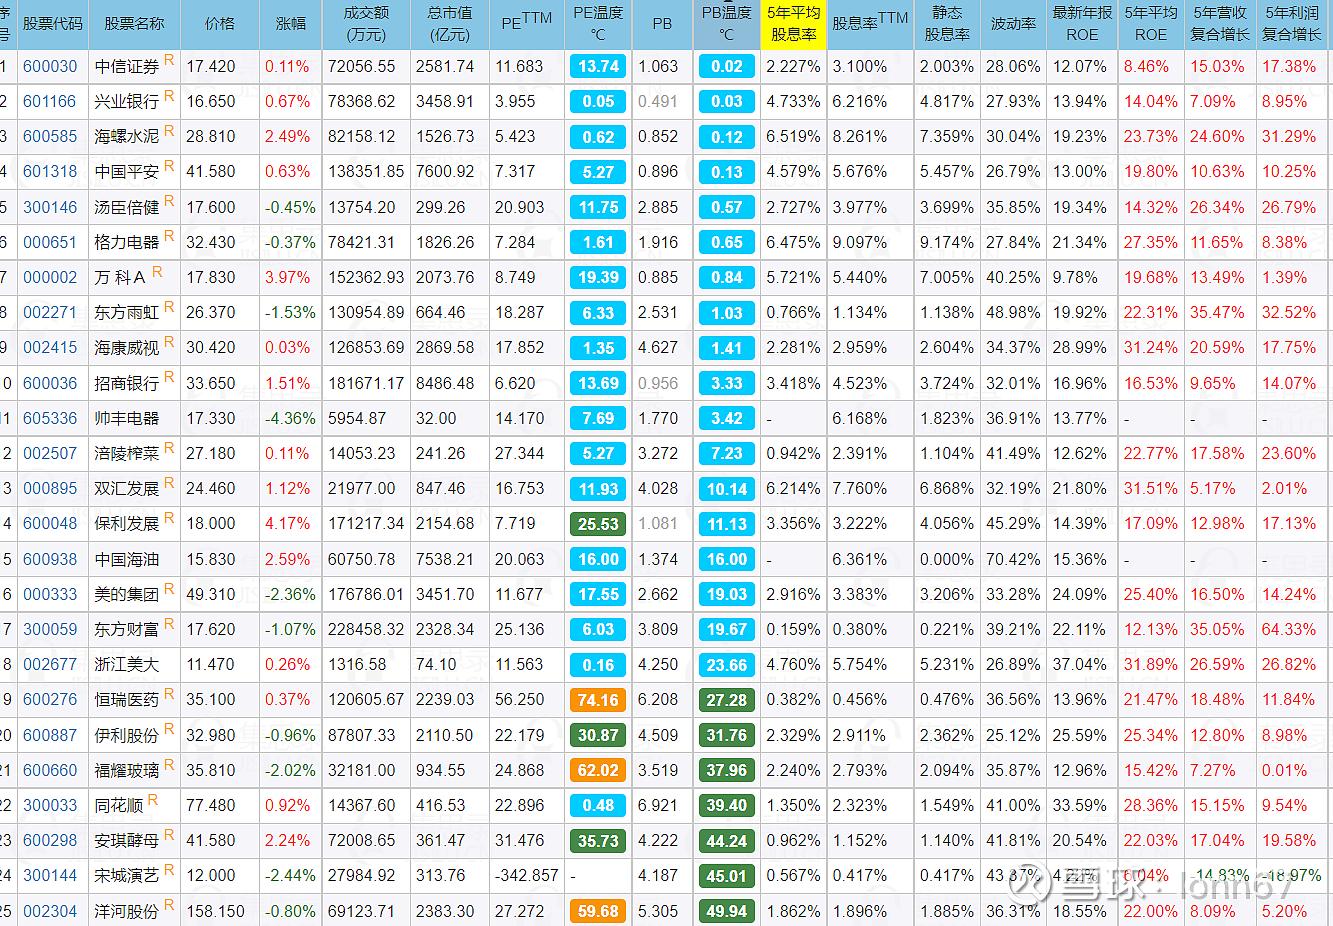The height and width of the screenshot is (926, 1333).
Task: Open stock code link 000651 for 格力电器
Action: tap(50, 243)
